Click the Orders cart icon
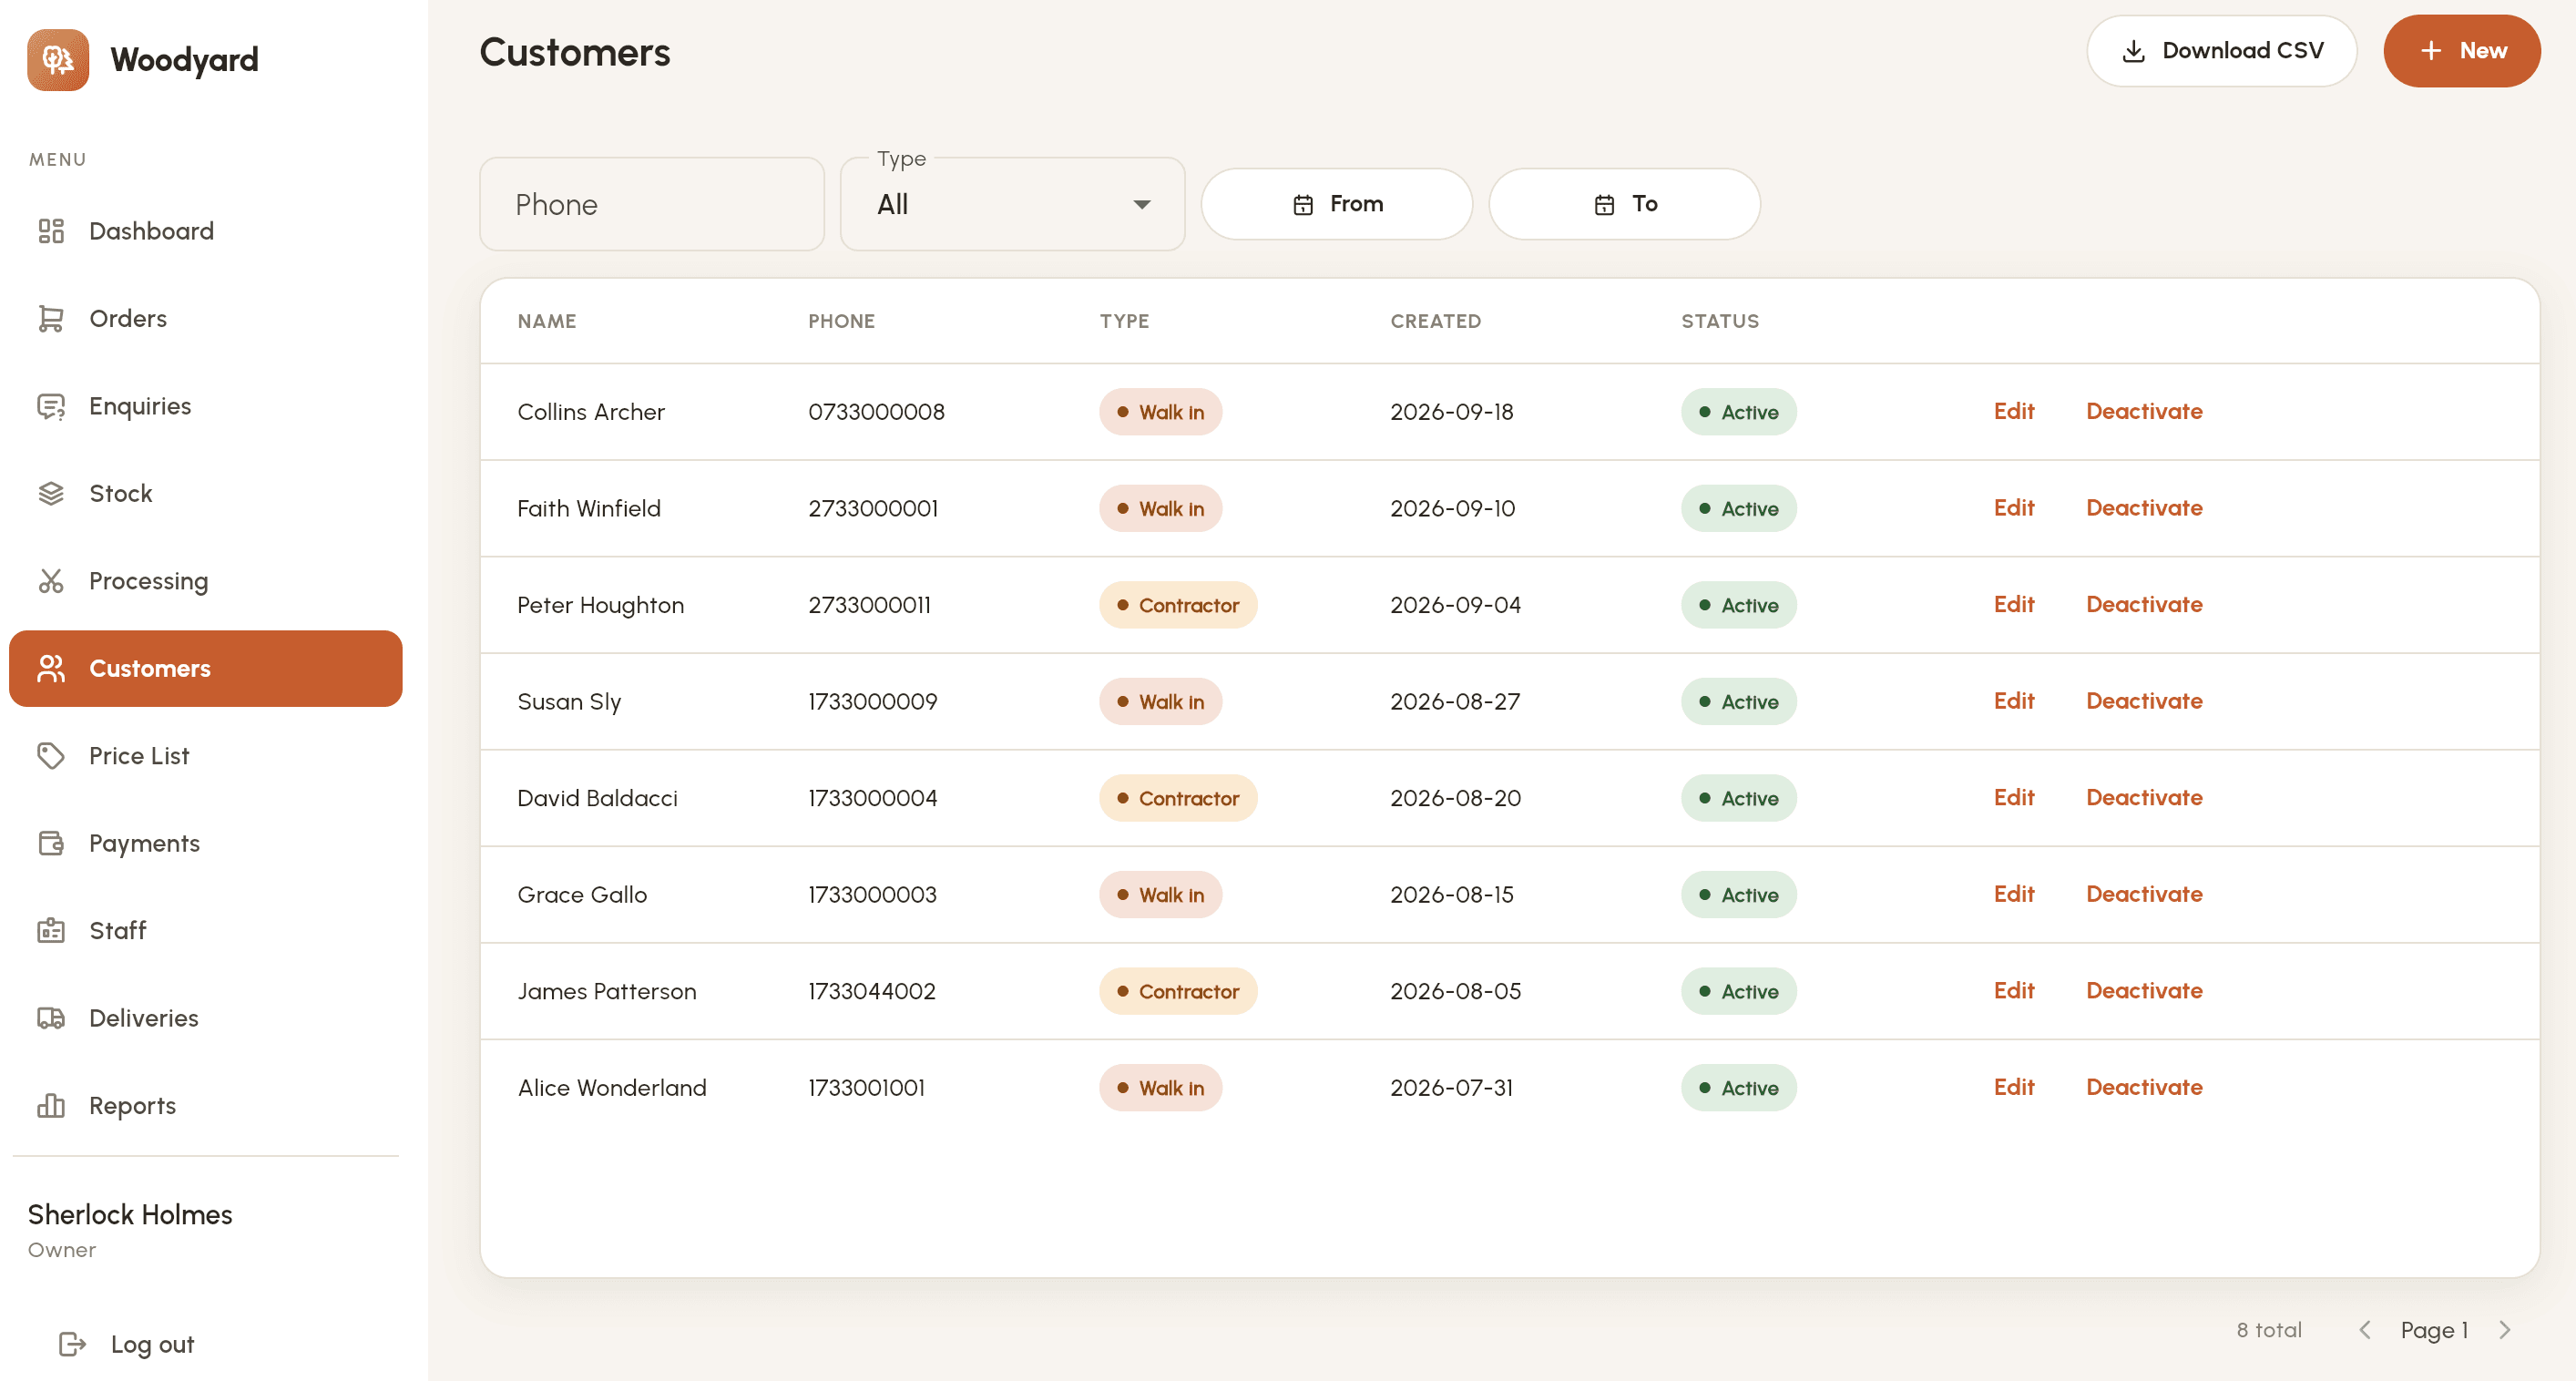This screenshot has width=2576, height=1381. pos(51,319)
